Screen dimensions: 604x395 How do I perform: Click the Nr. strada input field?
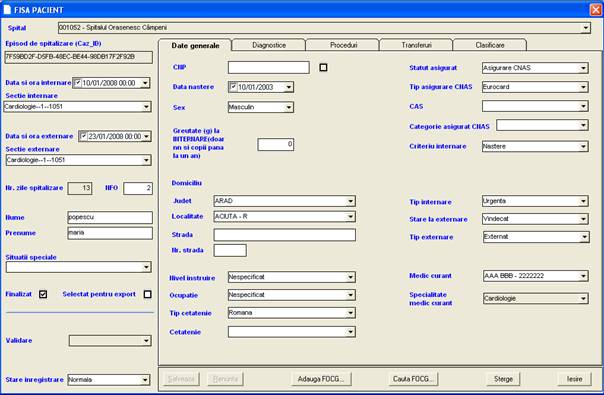(230, 250)
